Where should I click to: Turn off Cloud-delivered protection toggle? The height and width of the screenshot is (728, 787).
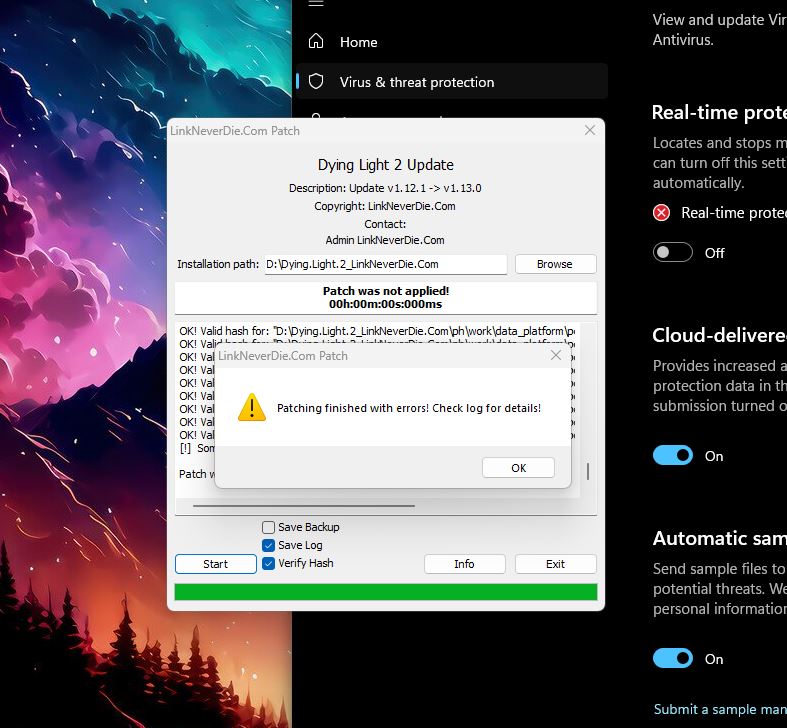coord(673,456)
